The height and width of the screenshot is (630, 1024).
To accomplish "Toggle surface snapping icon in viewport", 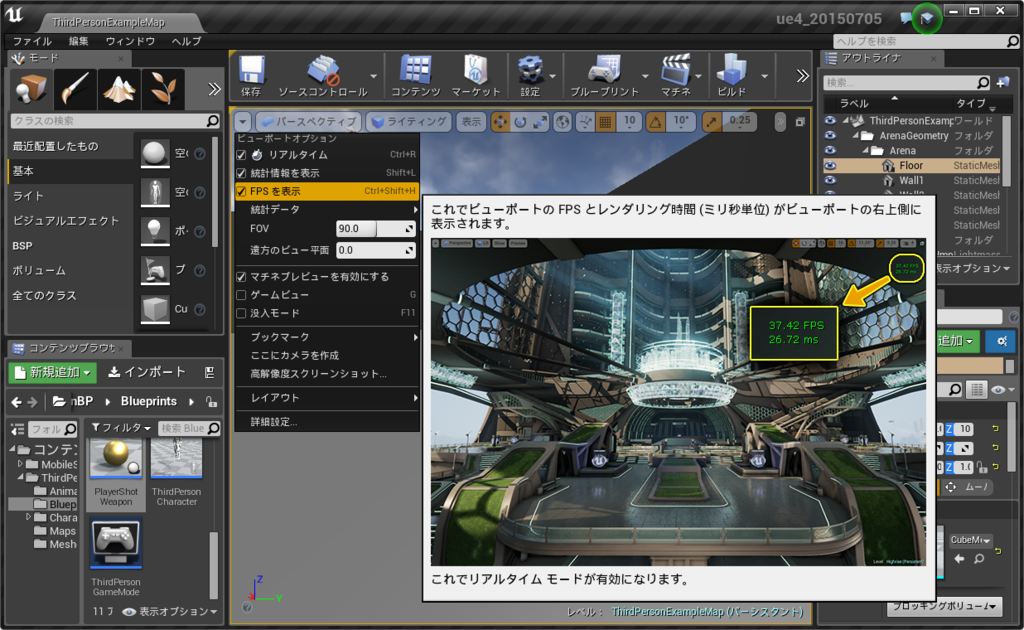I will [585, 122].
